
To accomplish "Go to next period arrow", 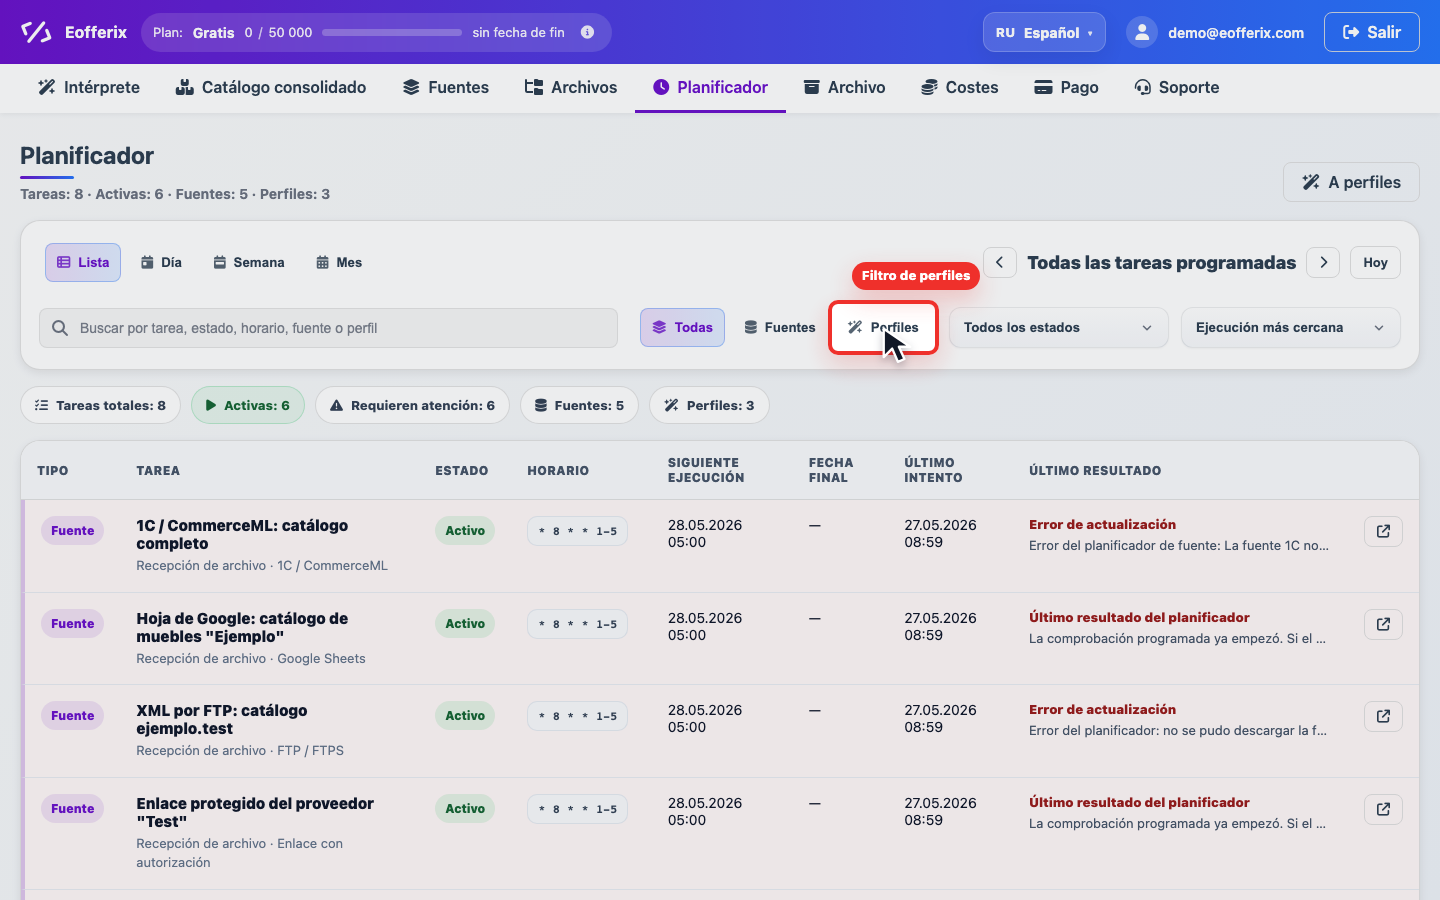I will click(1324, 262).
